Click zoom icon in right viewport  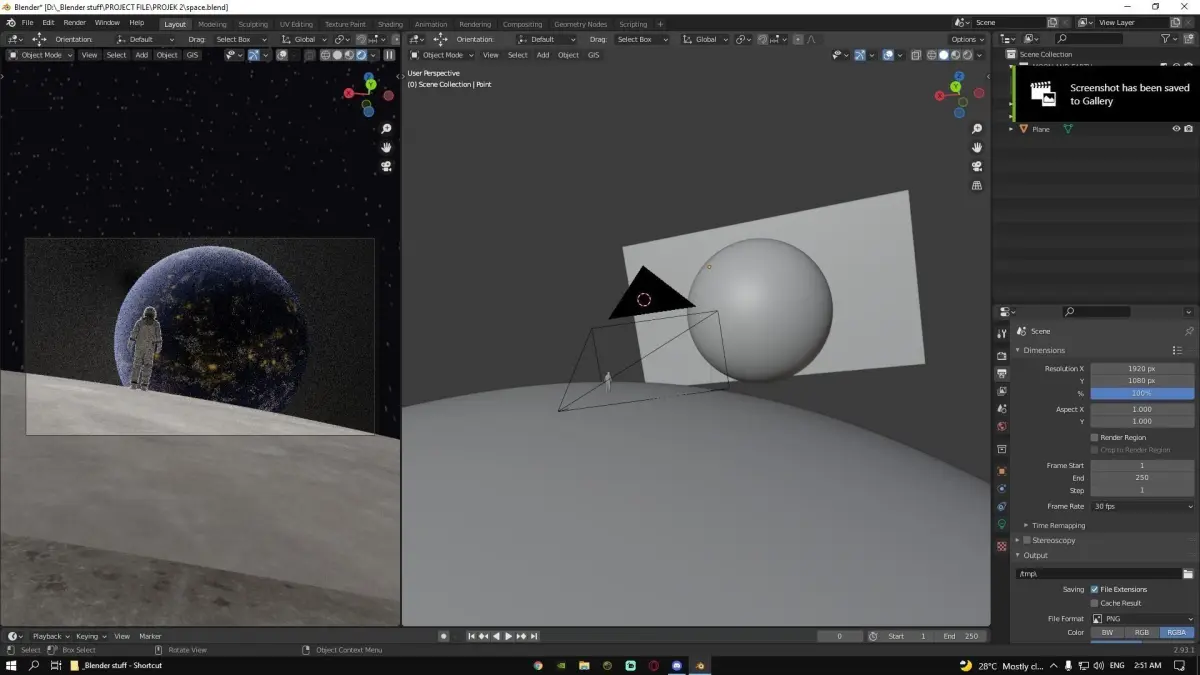click(977, 129)
